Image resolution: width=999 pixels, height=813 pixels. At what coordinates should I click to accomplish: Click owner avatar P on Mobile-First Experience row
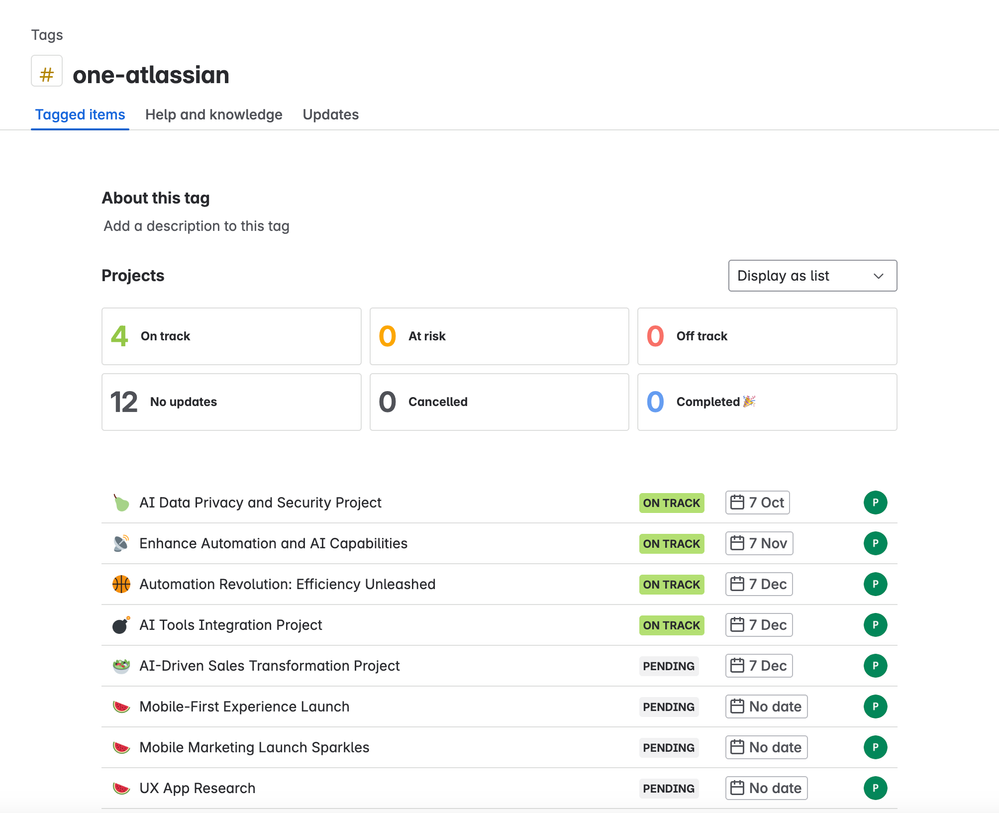875,707
